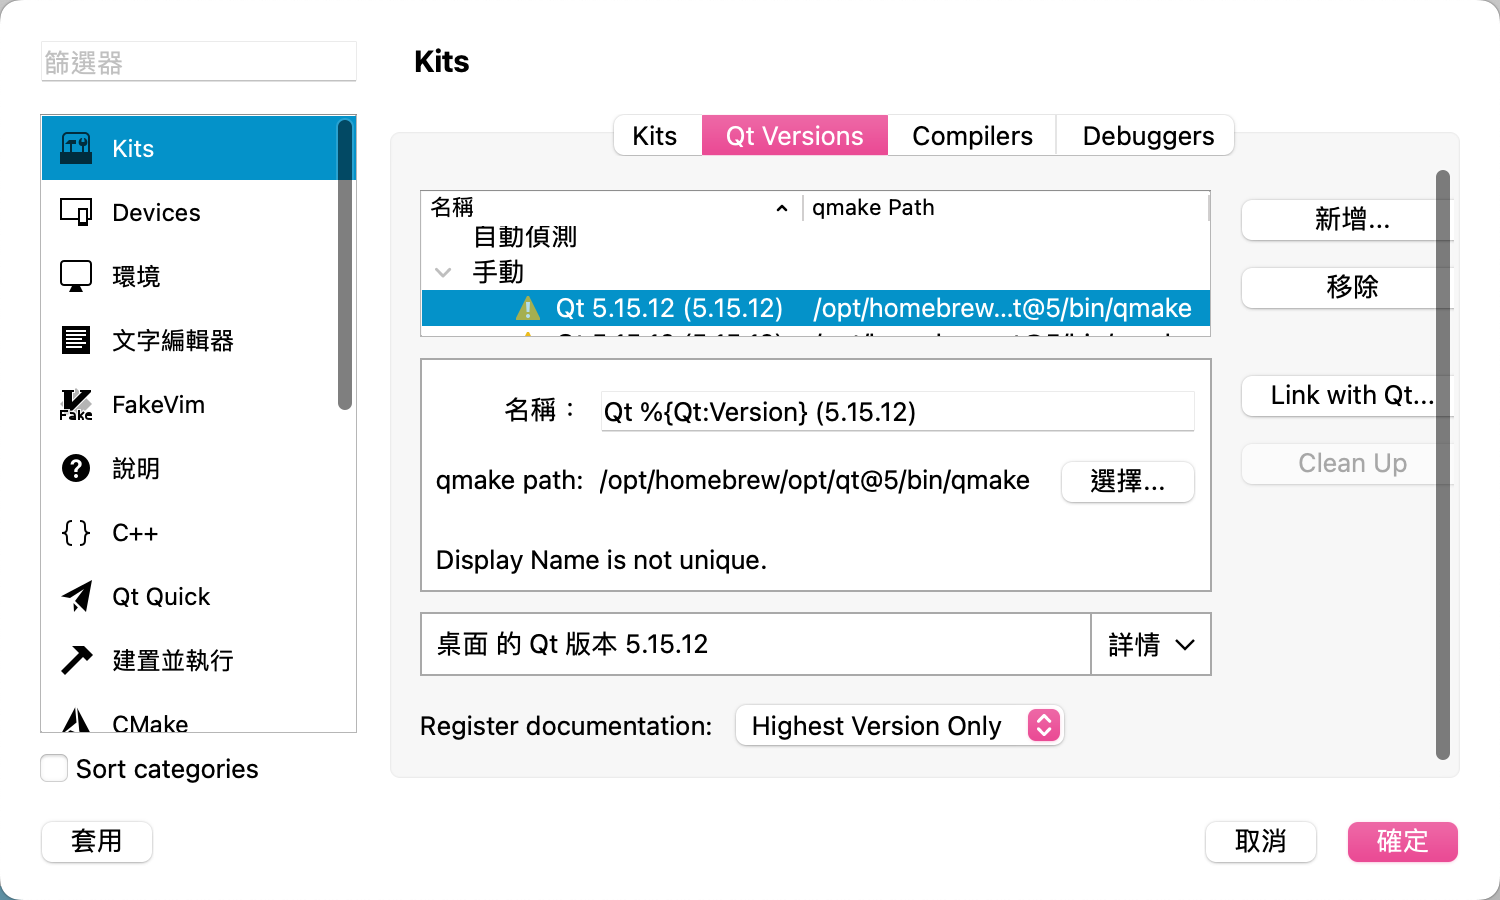Click the 建置並執行 hammer icon
1500x900 pixels.
pyautogui.click(x=76, y=660)
